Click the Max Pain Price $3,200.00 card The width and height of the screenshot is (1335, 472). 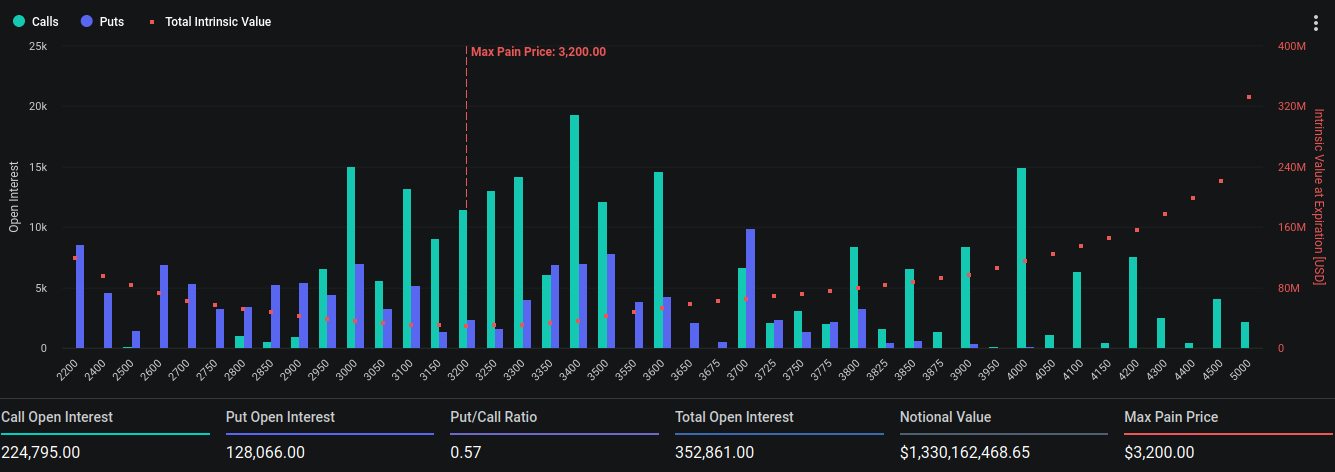coord(1228,435)
